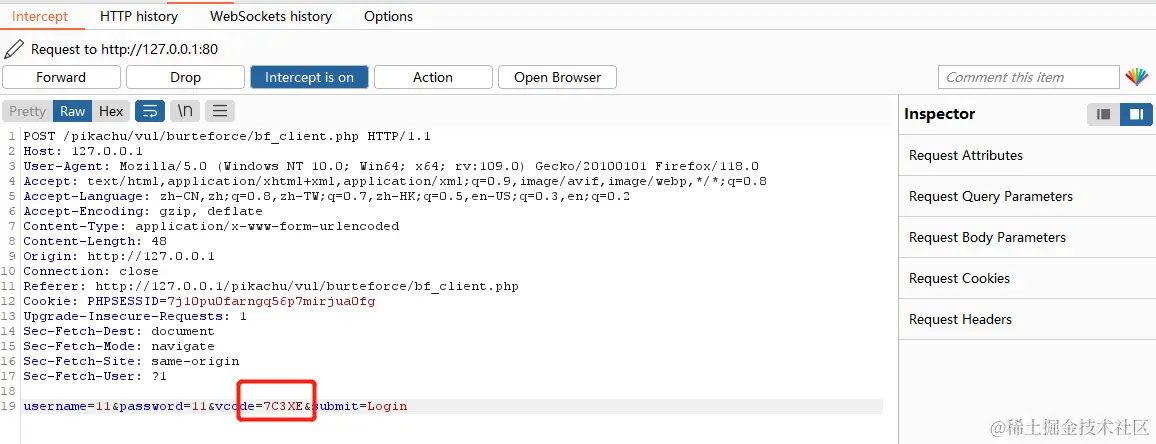Select the Pretty view mode

(28, 111)
